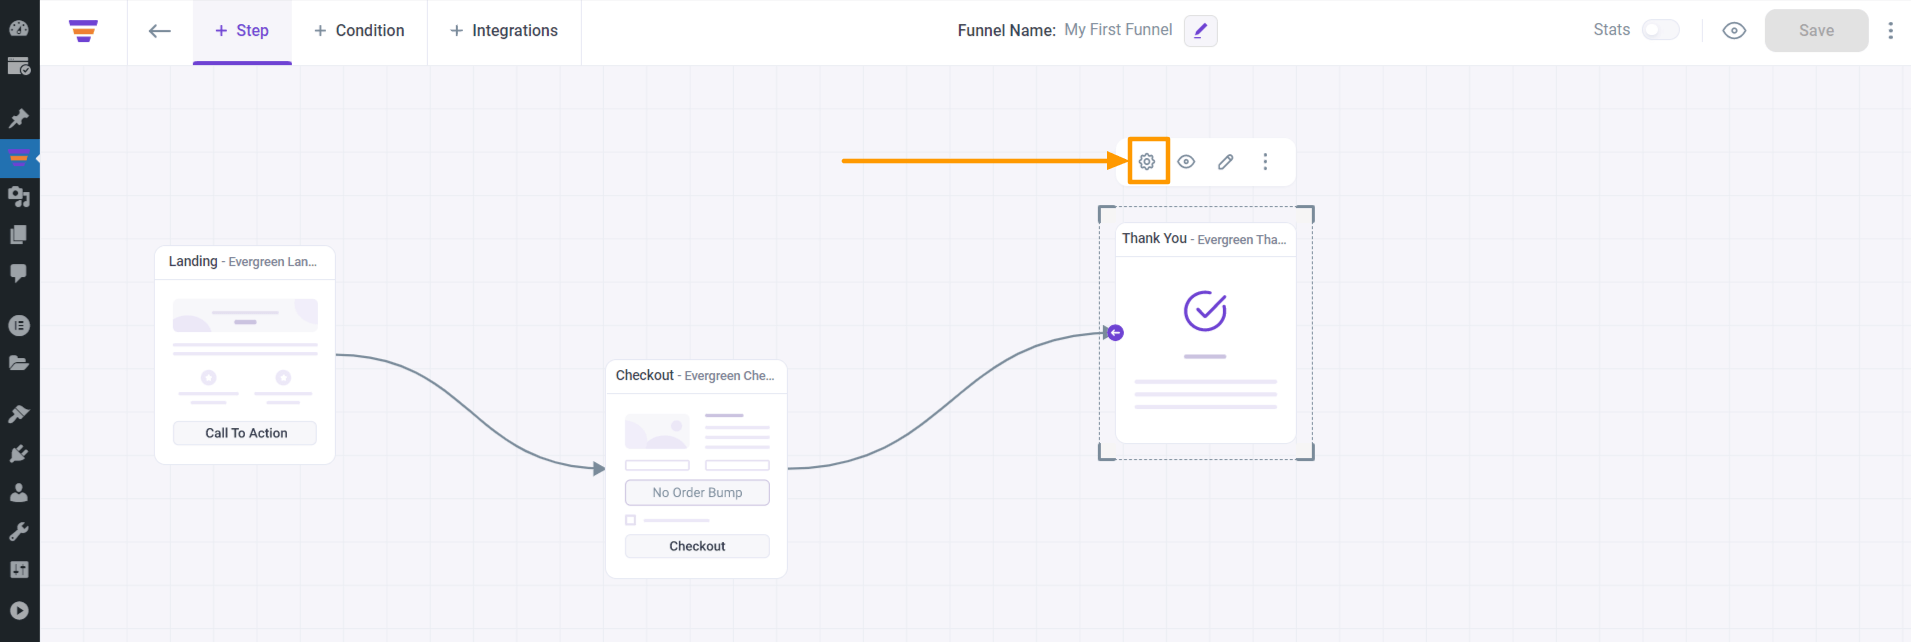Click the Call To Action button
The width and height of the screenshot is (1911, 642).
(x=245, y=433)
